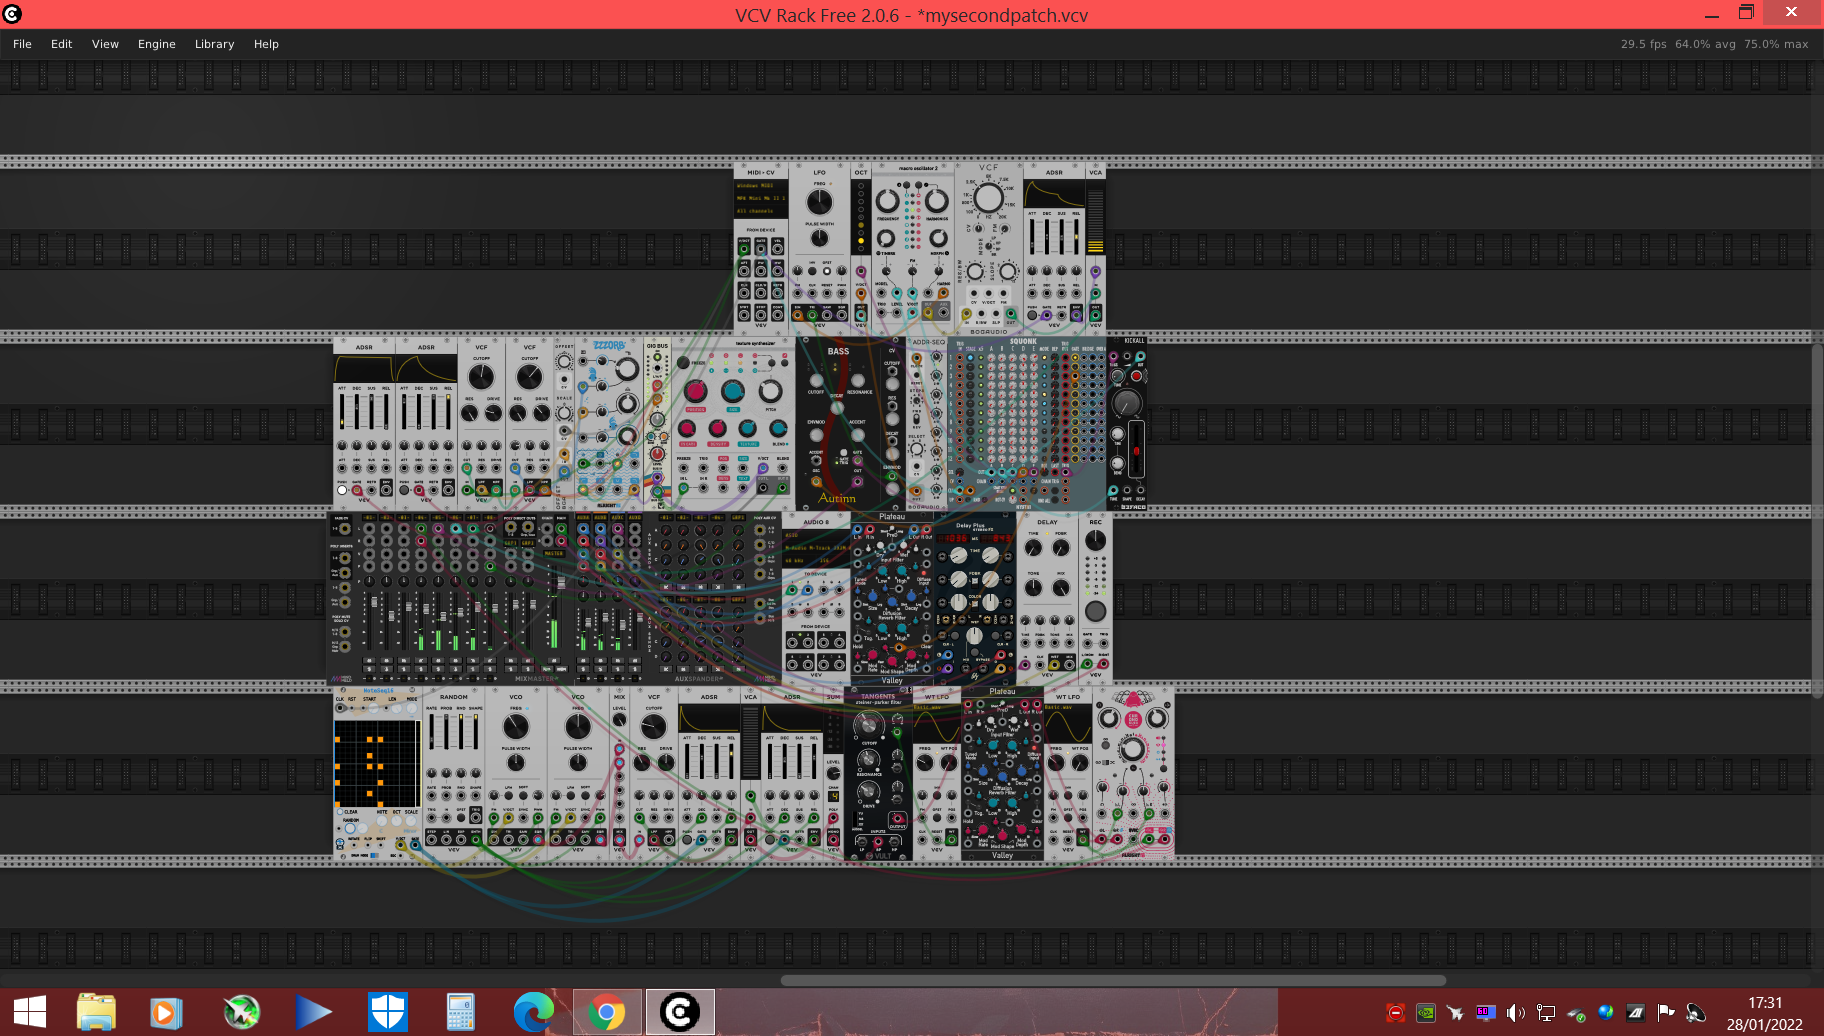
Task: Click the Chrome icon in the taskbar
Action: click(x=606, y=1012)
